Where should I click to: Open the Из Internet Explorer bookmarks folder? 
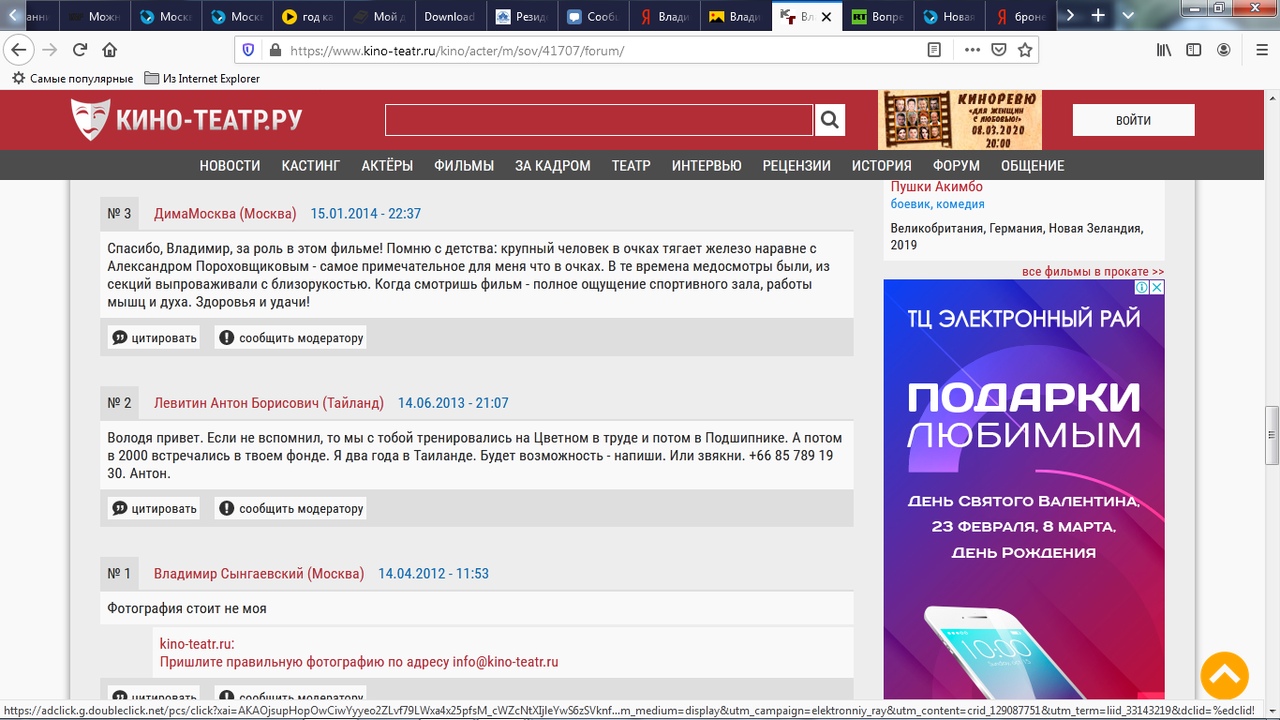(202, 78)
